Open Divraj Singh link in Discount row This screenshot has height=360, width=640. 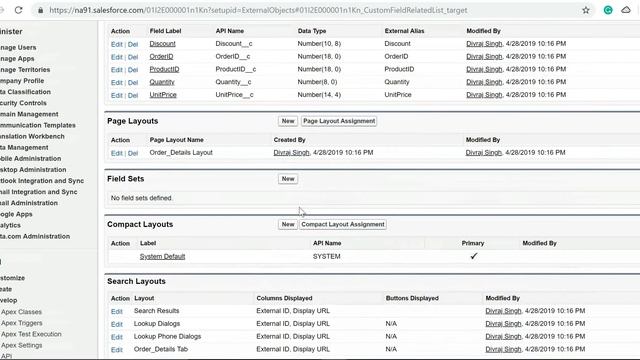(484, 44)
